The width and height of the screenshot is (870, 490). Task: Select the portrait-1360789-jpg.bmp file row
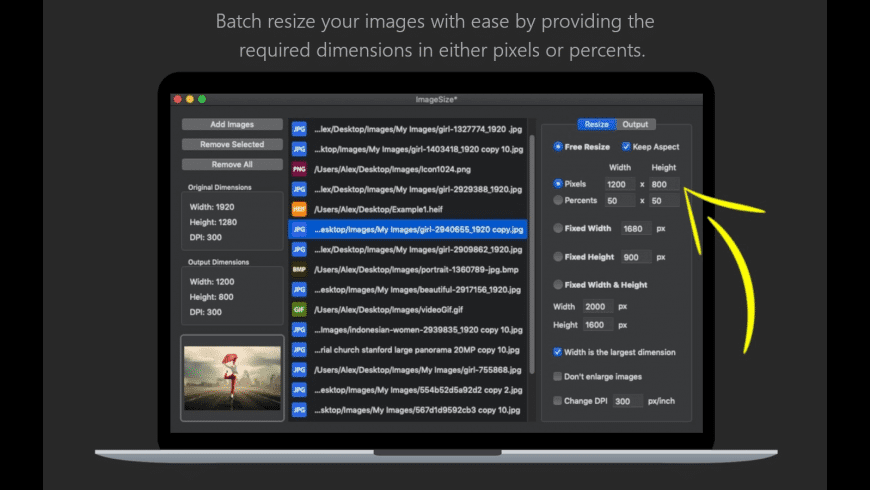tap(408, 270)
